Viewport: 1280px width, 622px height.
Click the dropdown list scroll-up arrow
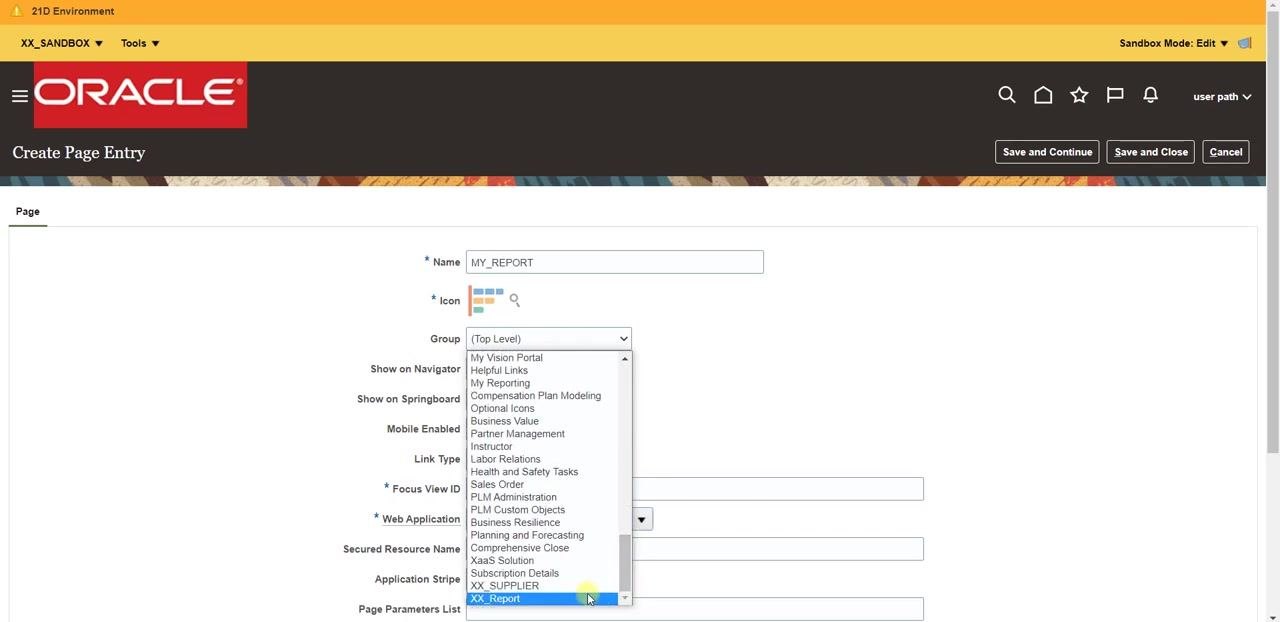(x=625, y=358)
